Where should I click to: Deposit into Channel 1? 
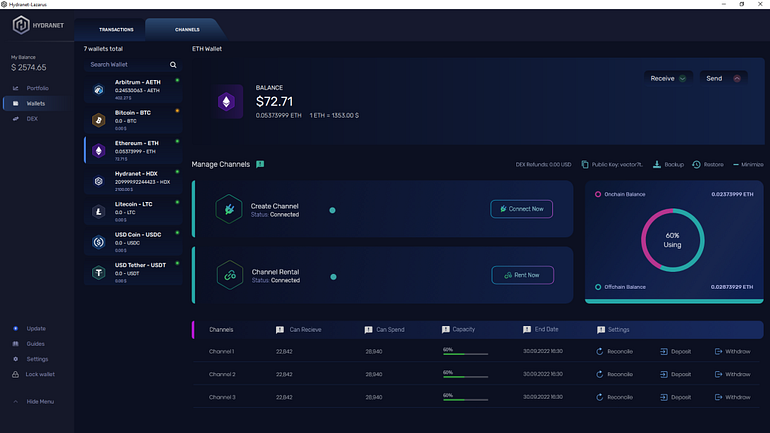(675, 352)
